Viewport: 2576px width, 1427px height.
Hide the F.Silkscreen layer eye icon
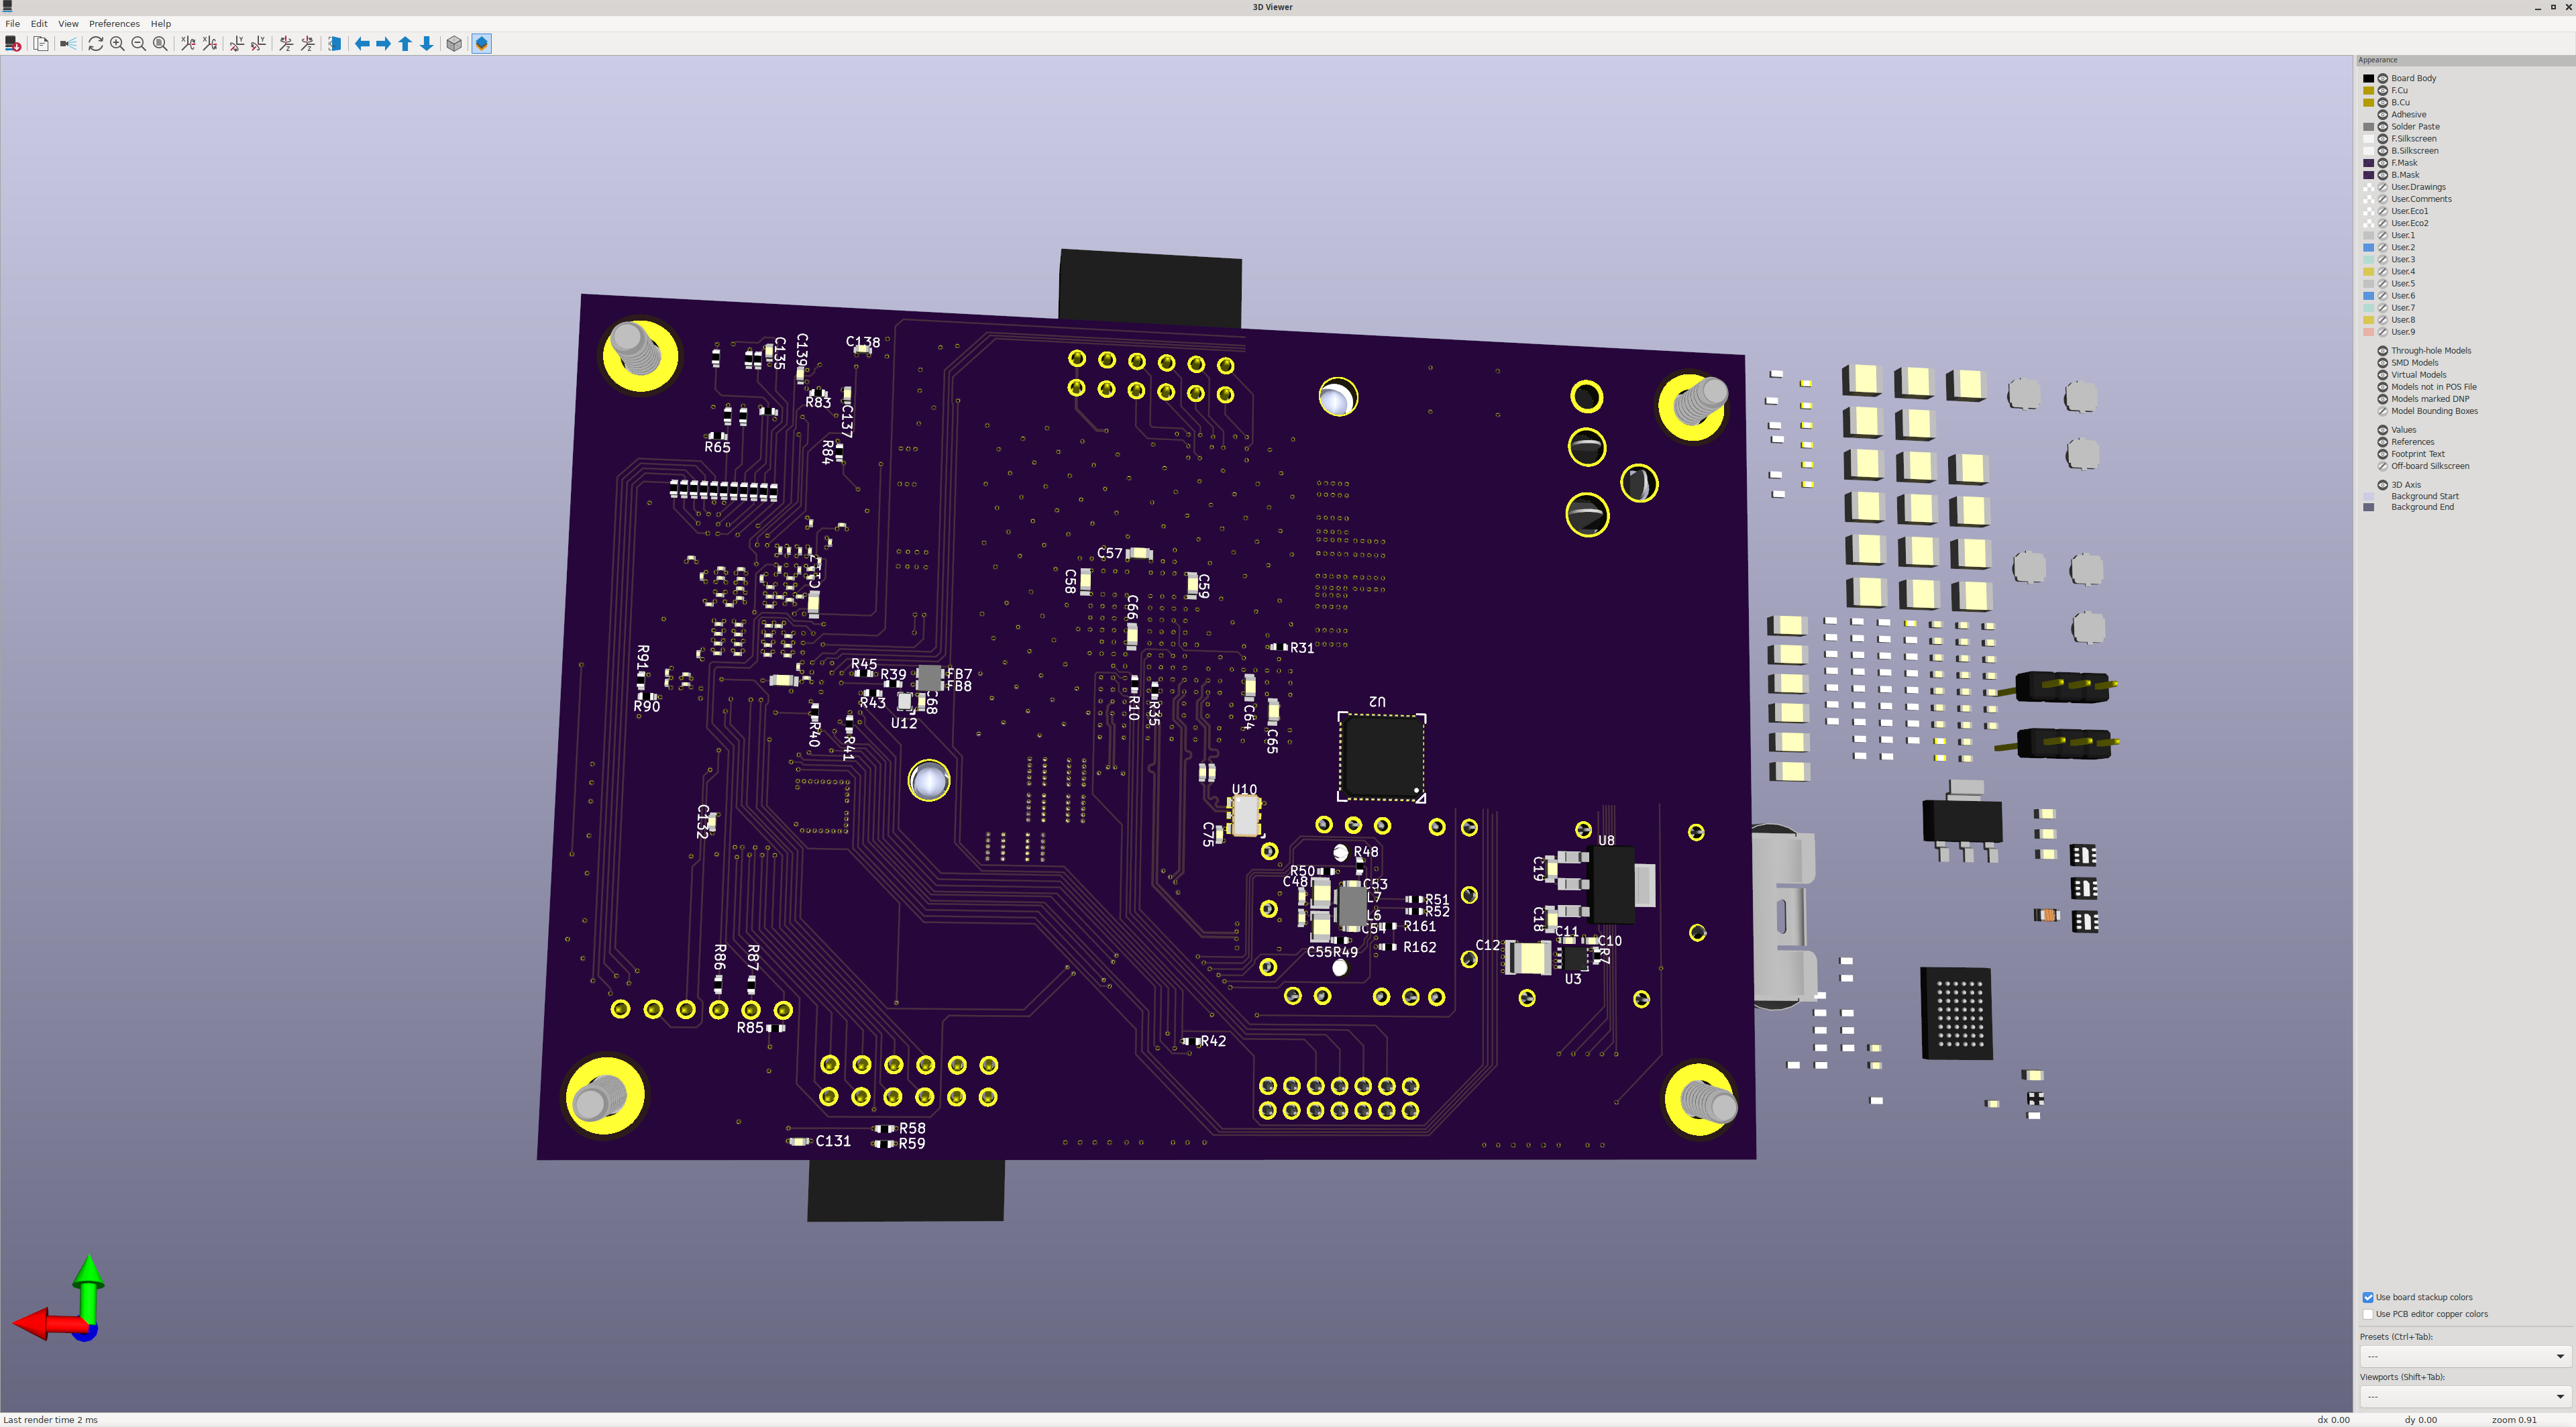coord(2382,139)
